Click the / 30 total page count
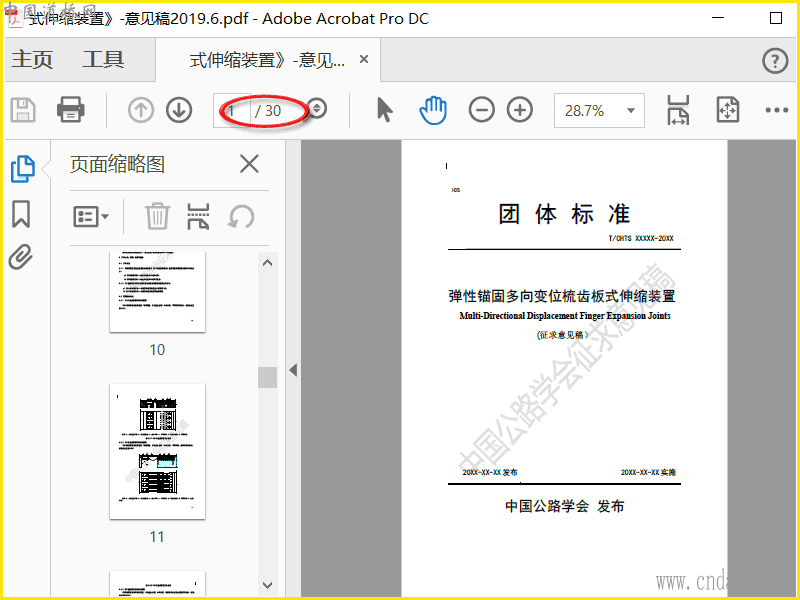Viewport: 800px width, 600px height. pos(268,111)
